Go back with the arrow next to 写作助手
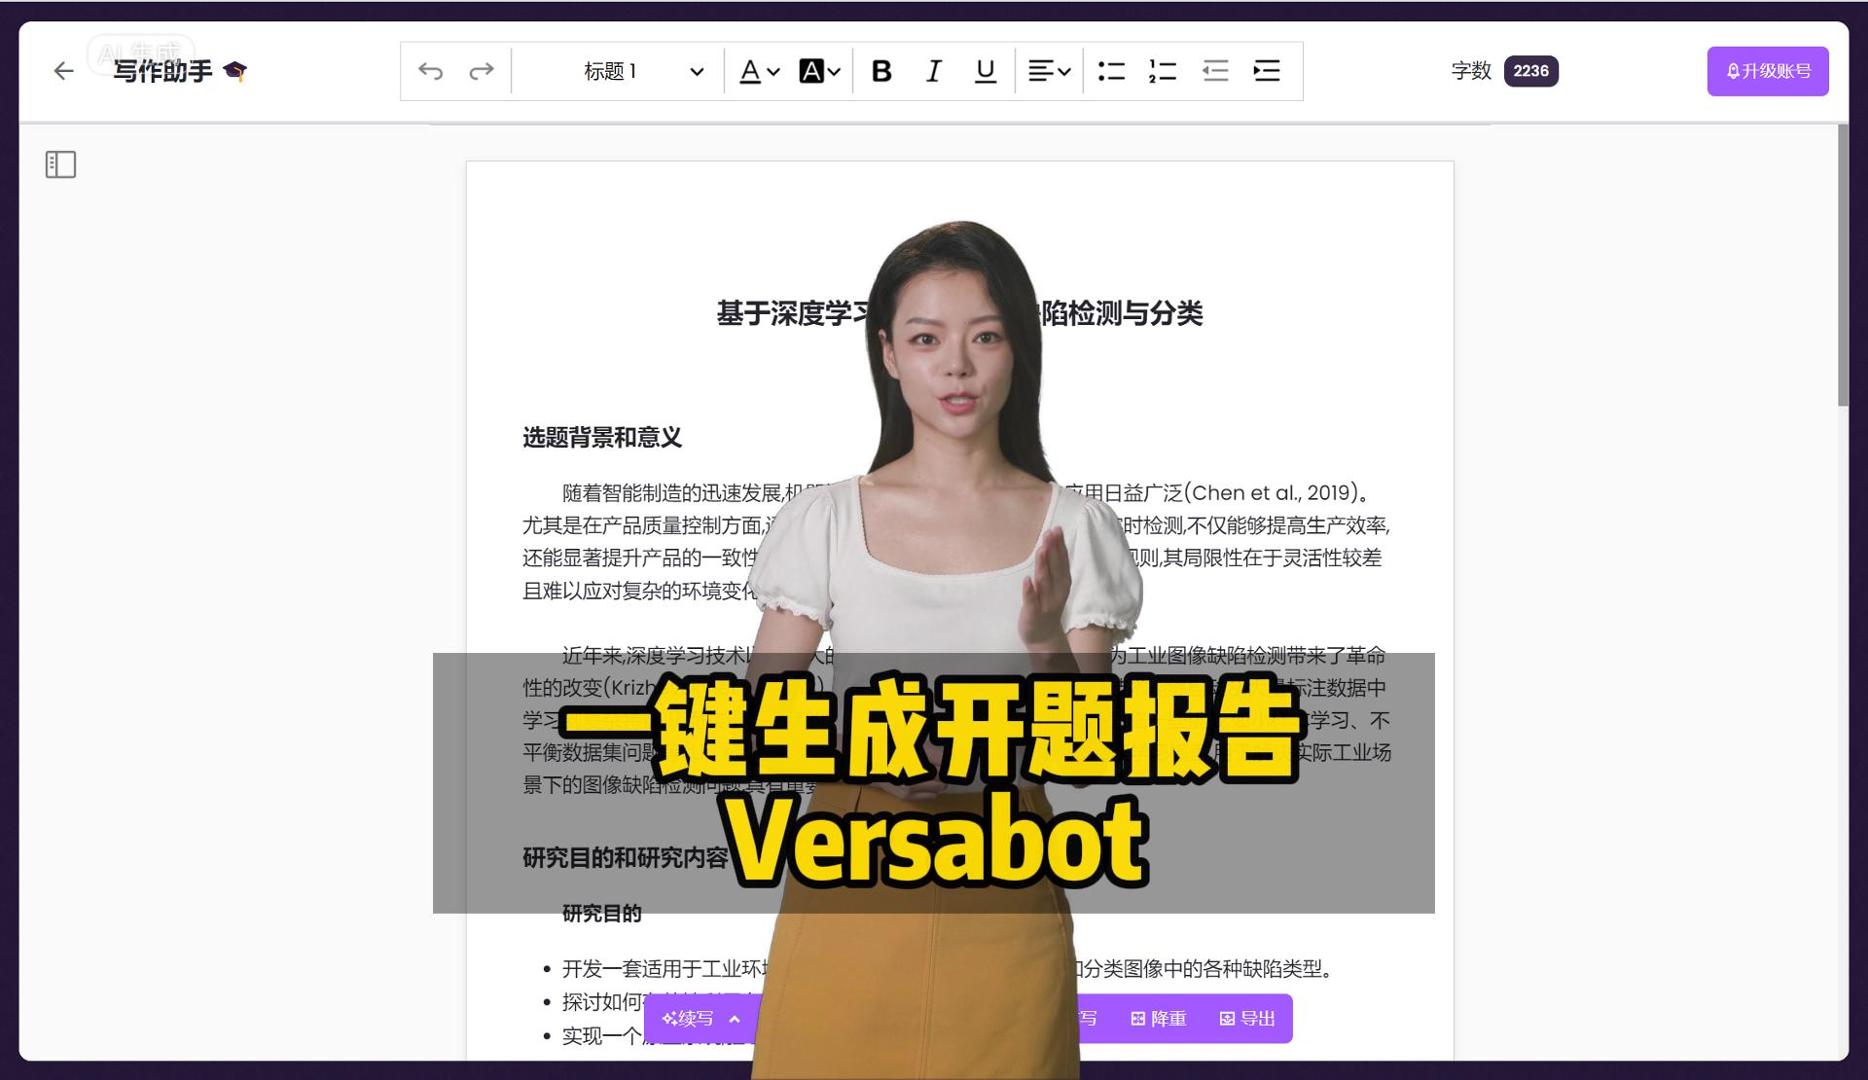Screen dimensions: 1868x1080 (62, 71)
